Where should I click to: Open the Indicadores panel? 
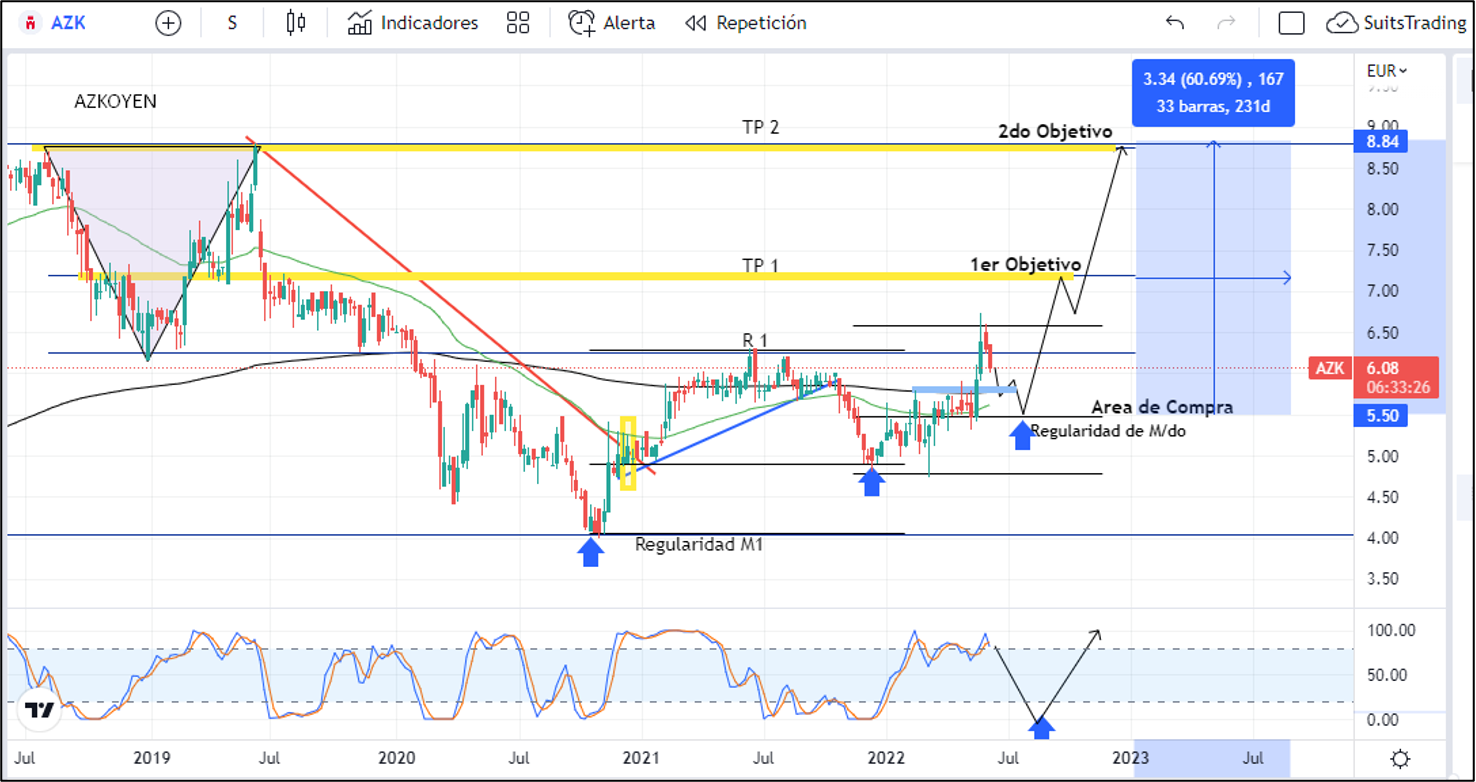[413, 23]
